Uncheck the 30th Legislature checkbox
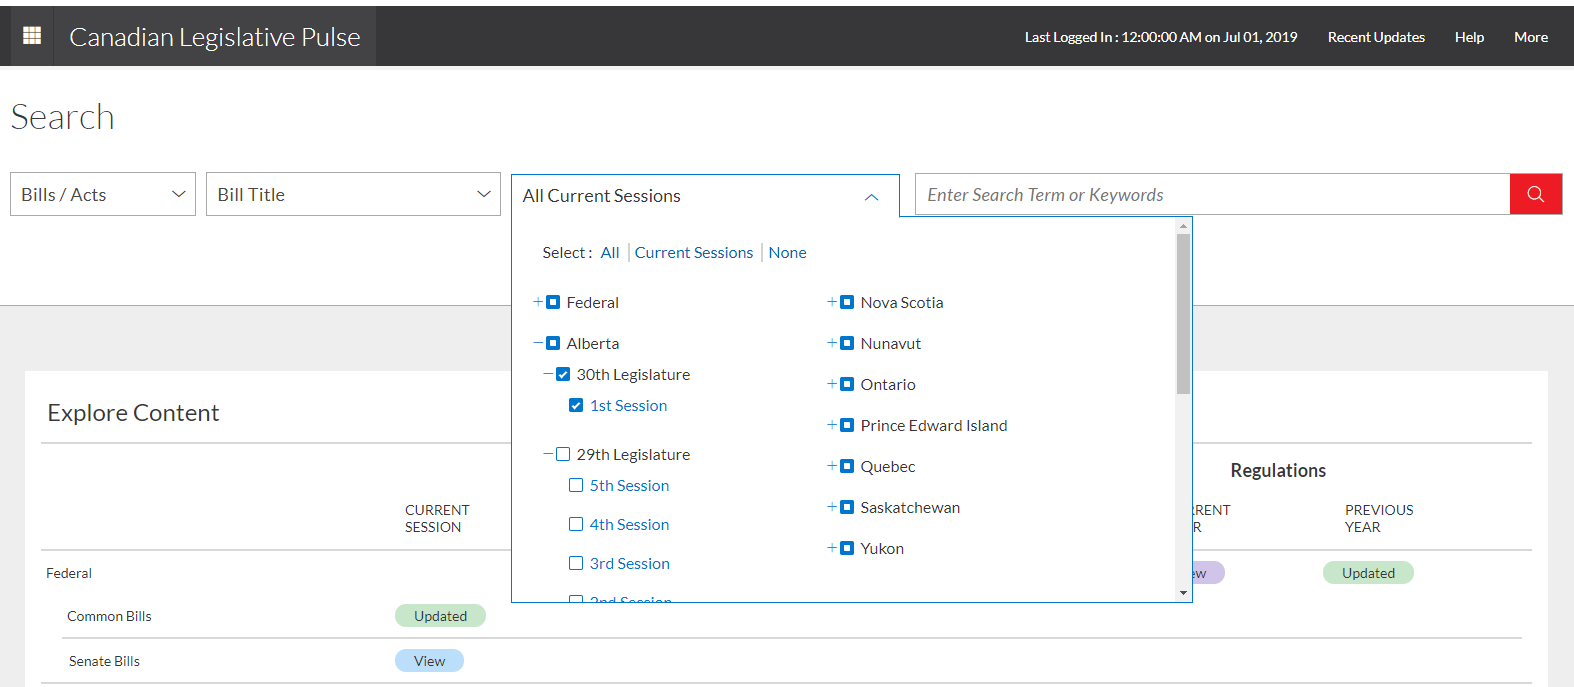 563,374
